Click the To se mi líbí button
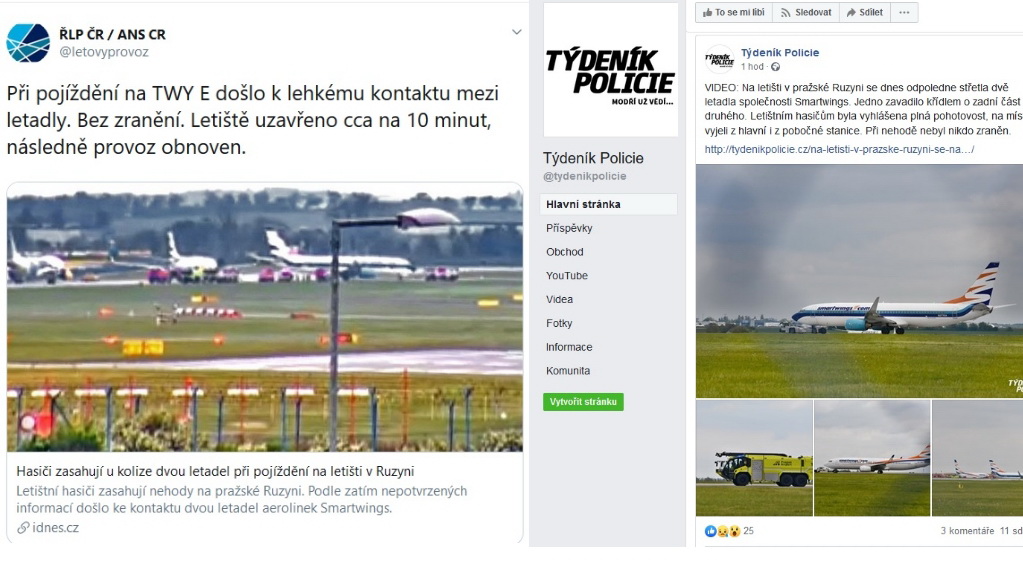The height and width of the screenshot is (568, 1023). pyautogui.click(x=734, y=12)
